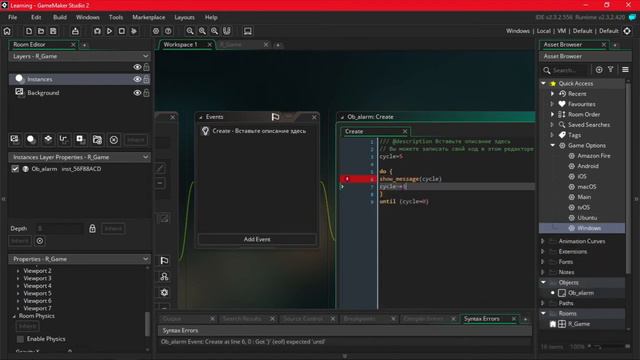
Task: Delete the selected layer with the circle X icon
Action: pyautogui.click(x=114, y=140)
